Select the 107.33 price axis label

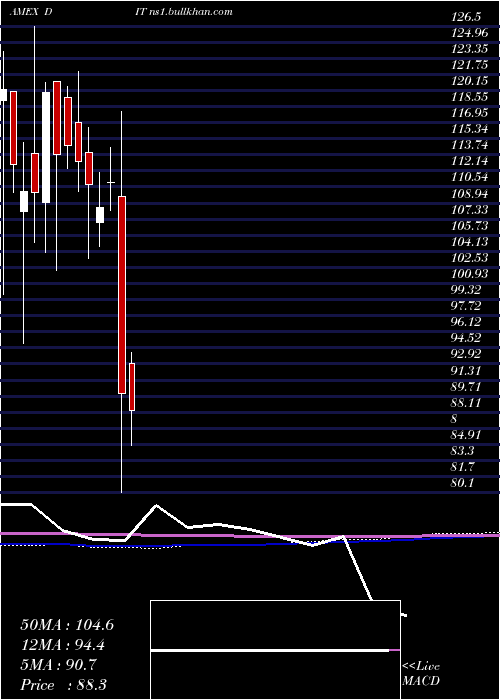coord(469,210)
